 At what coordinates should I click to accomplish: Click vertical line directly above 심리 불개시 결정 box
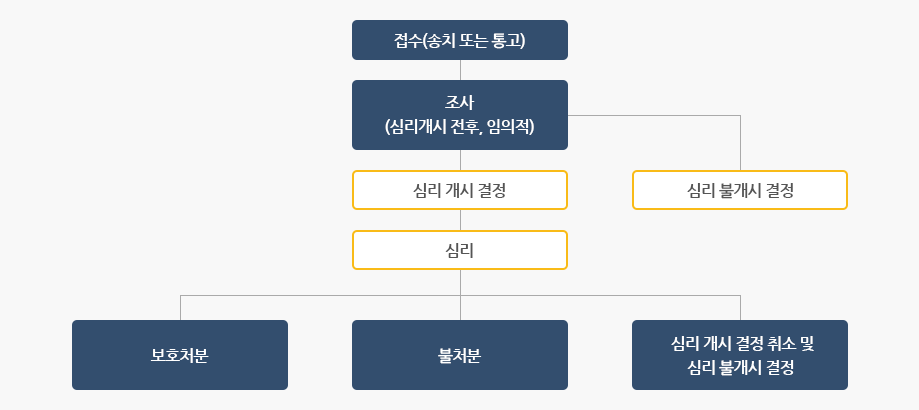740,145
